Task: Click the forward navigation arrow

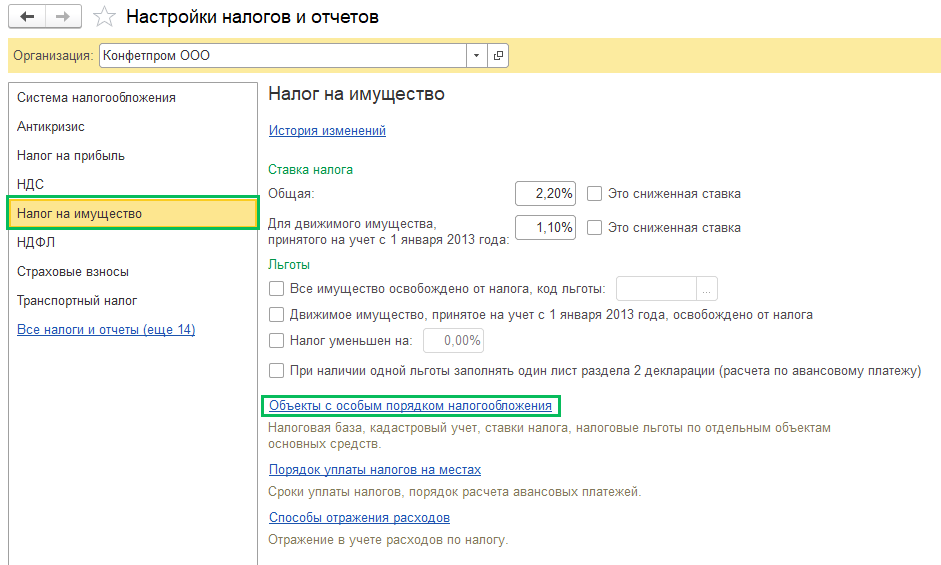Action: [x=62, y=17]
